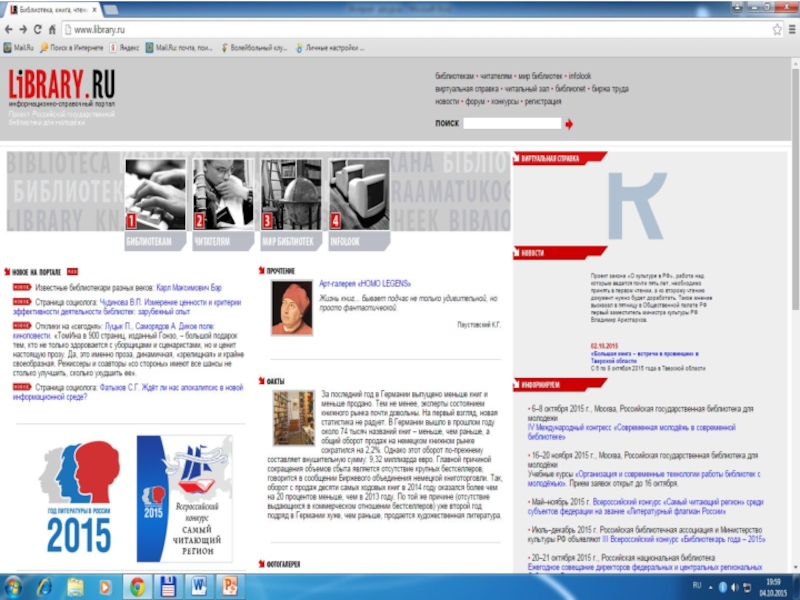Open link Карл Максимович Бэр
Viewport: 800px width, 600px height.
[x=189, y=288]
